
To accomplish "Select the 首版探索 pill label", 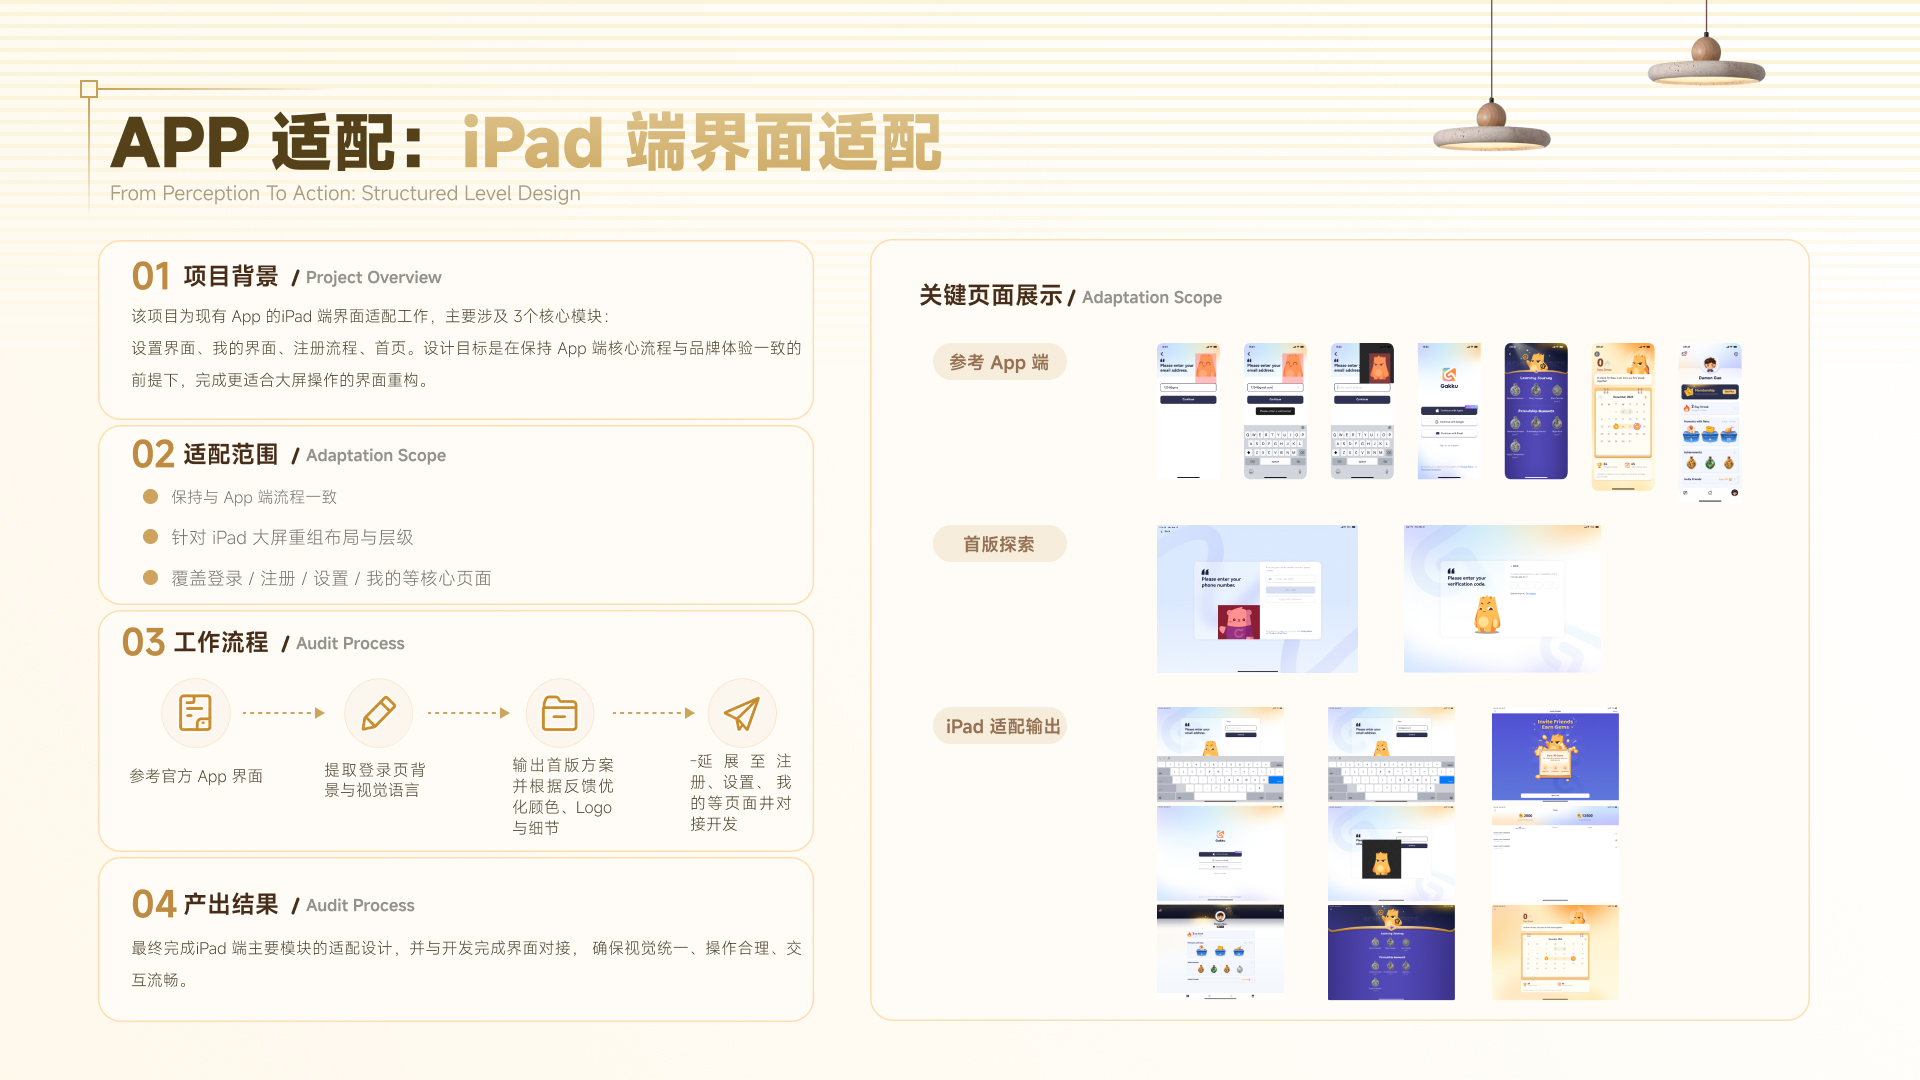I will coord(999,544).
